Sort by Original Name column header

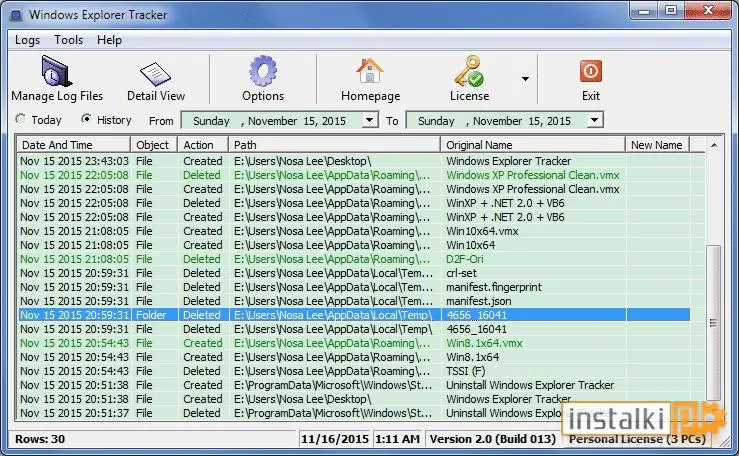533,145
